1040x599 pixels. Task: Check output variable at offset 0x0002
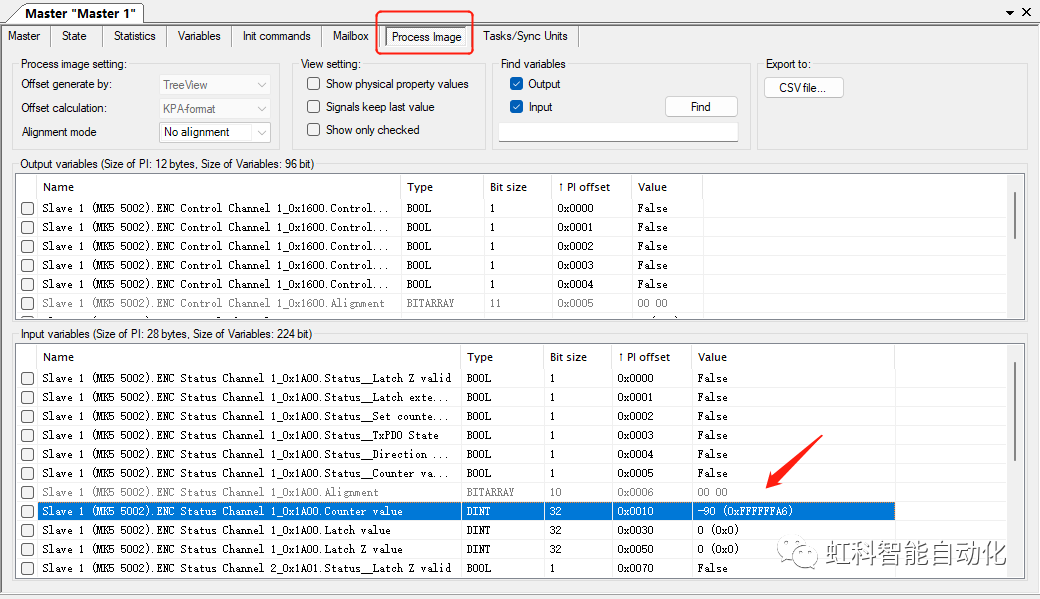click(x=27, y=246)
